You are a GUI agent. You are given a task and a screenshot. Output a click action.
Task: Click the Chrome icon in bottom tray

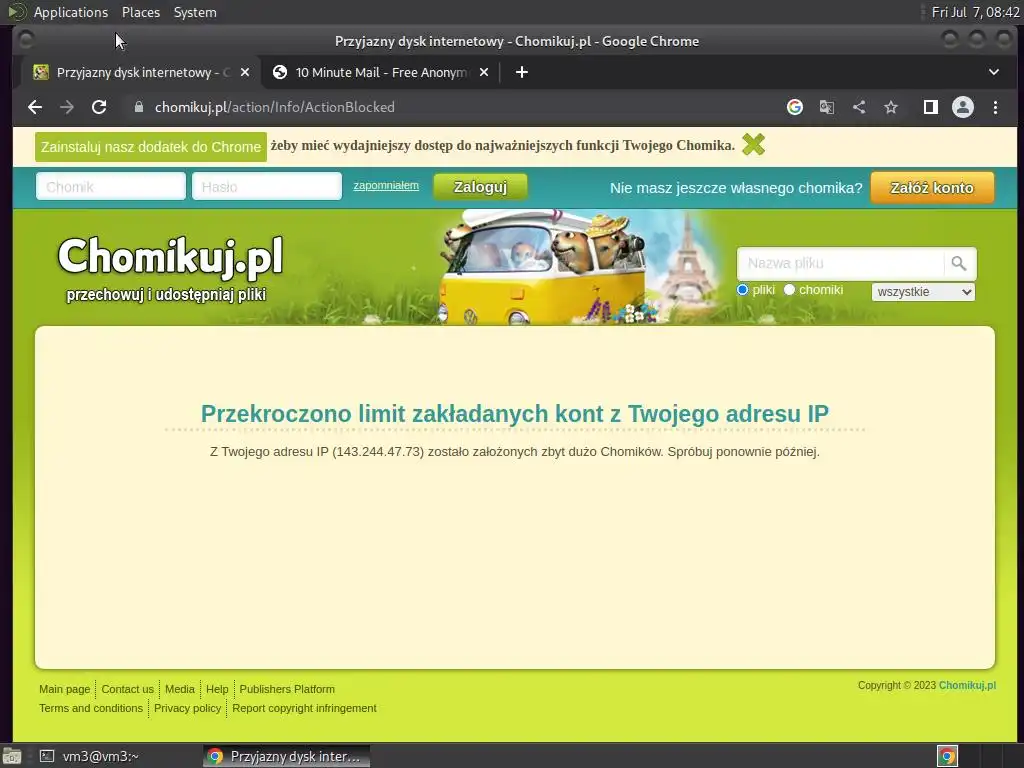[947, 756]
